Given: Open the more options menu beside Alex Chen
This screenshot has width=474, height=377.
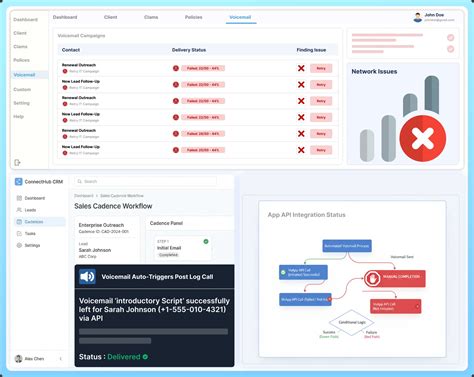Looking at the screenshot, I should pyautogui.click(x=61, y=359).
